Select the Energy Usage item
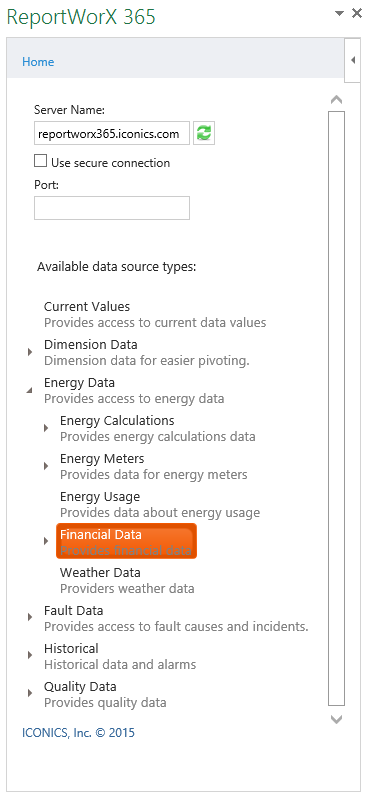The height and width of the screenshot is (796, 370). 160,504
